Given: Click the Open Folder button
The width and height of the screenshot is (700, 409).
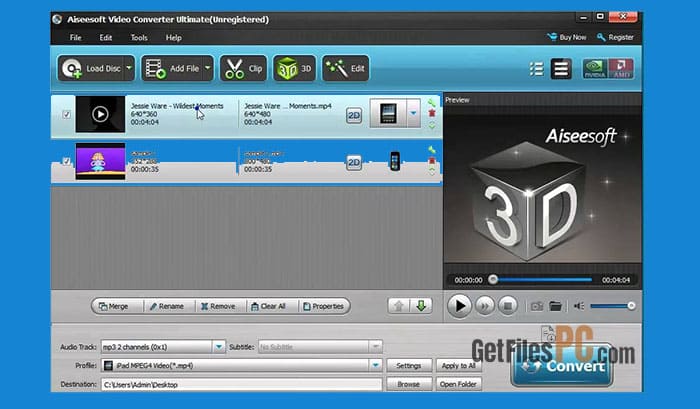Looking at the screenshot, I should (458, 384).
